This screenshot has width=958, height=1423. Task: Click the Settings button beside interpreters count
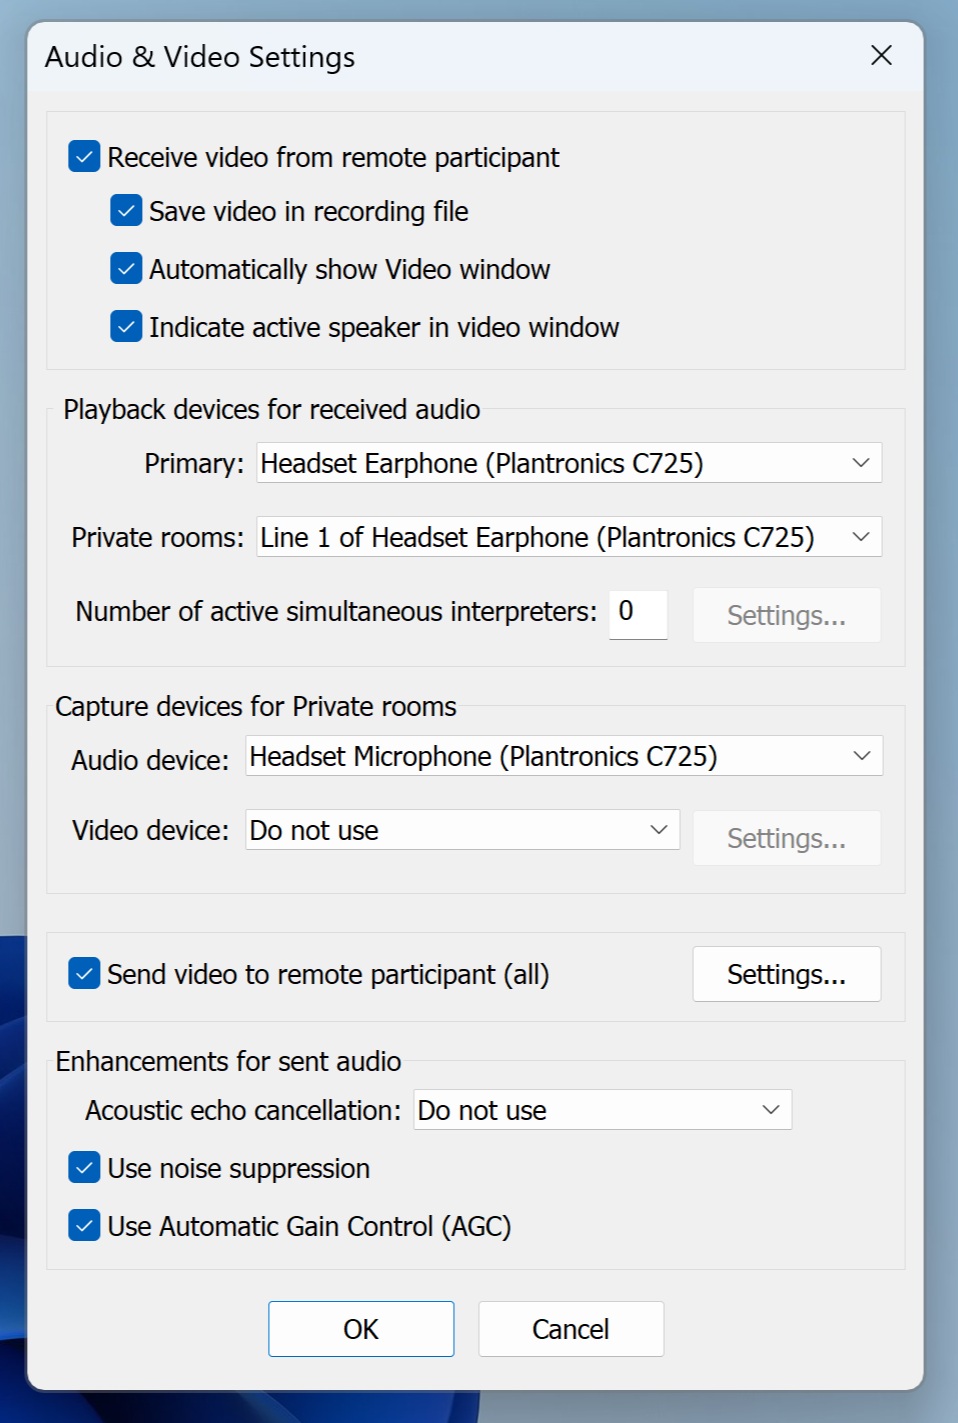787,615
